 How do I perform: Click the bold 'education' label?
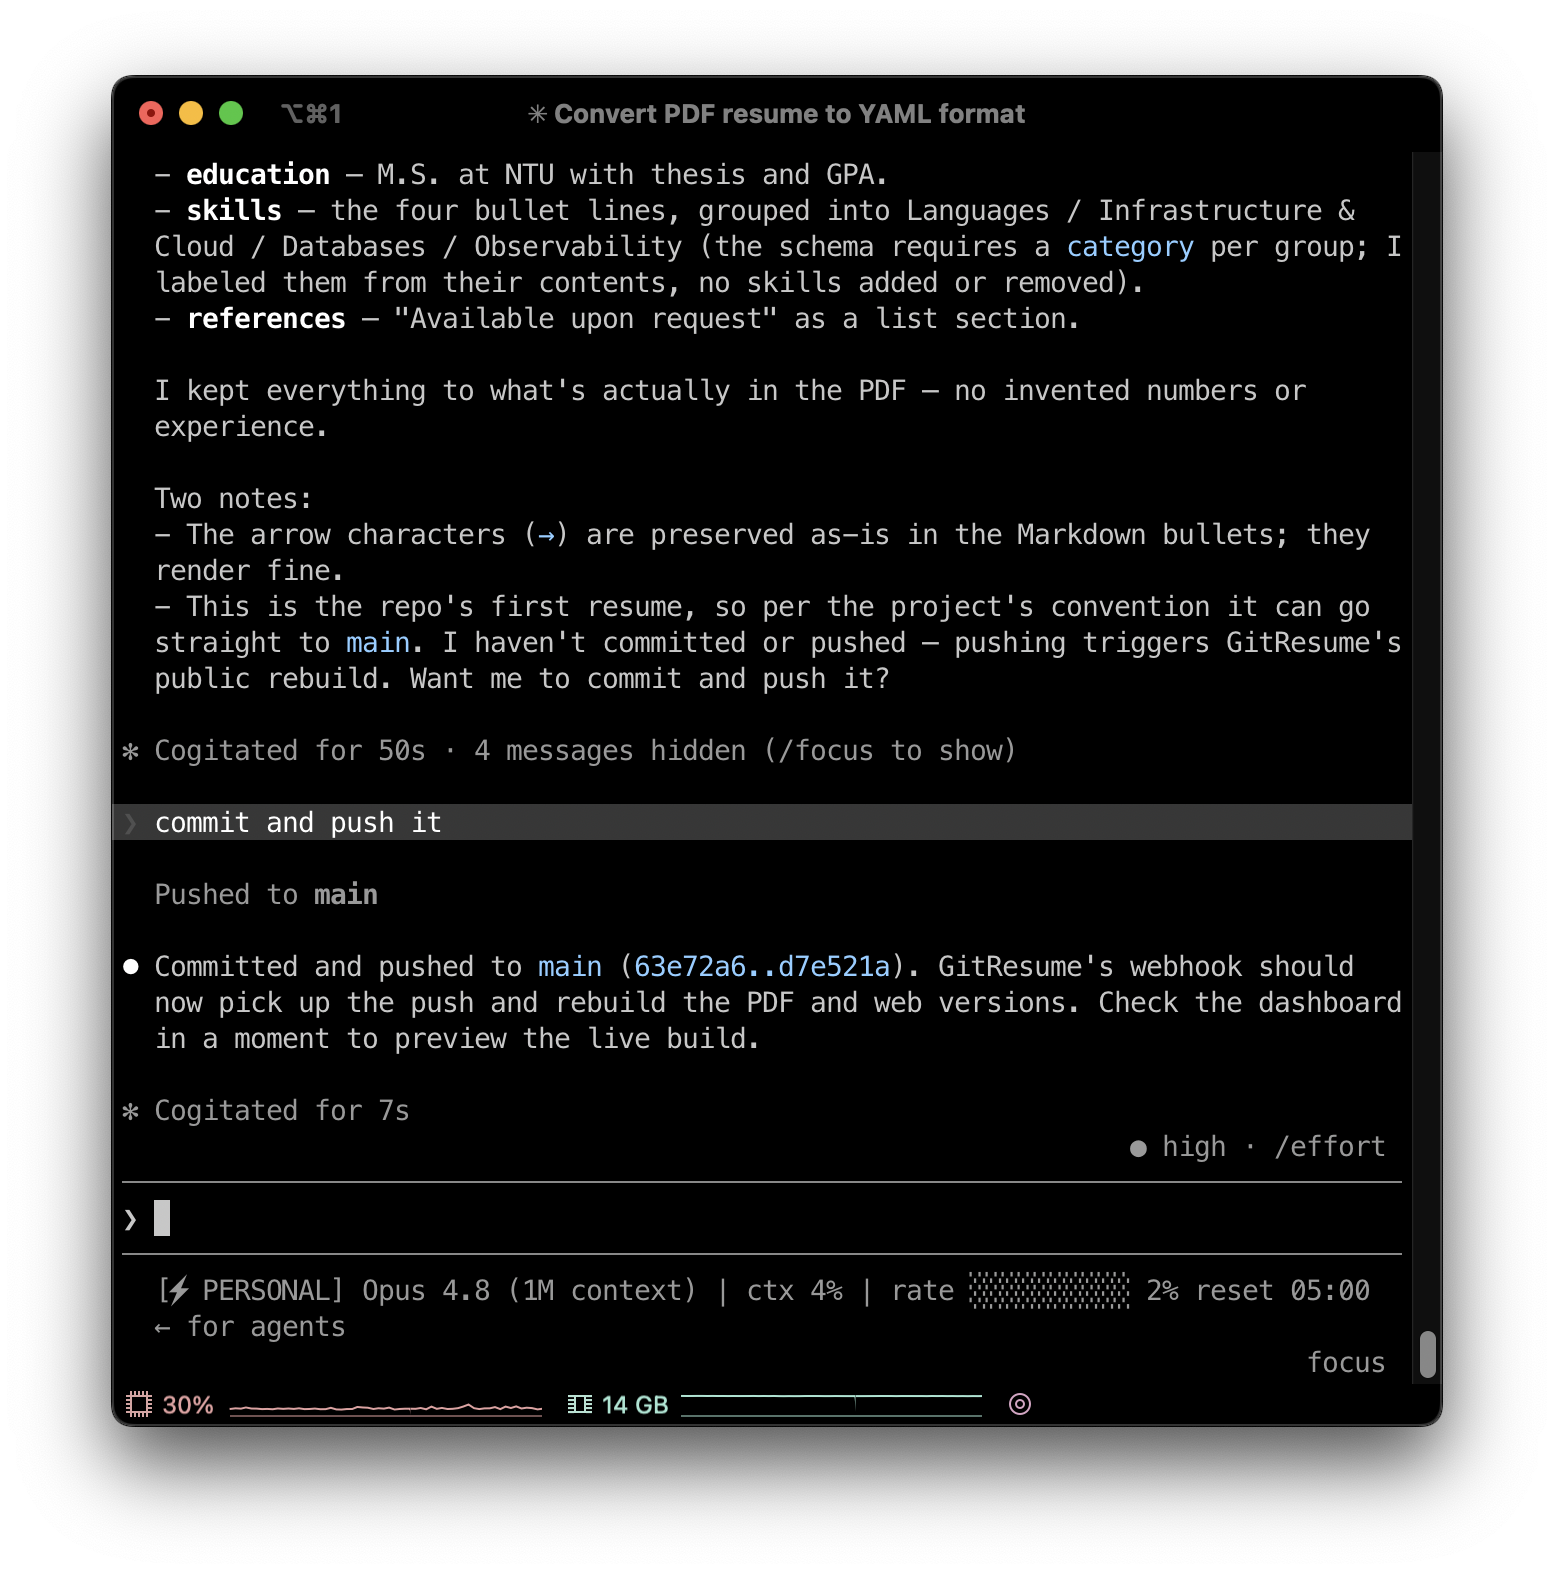pyautogui.click(x=258, y=175)
